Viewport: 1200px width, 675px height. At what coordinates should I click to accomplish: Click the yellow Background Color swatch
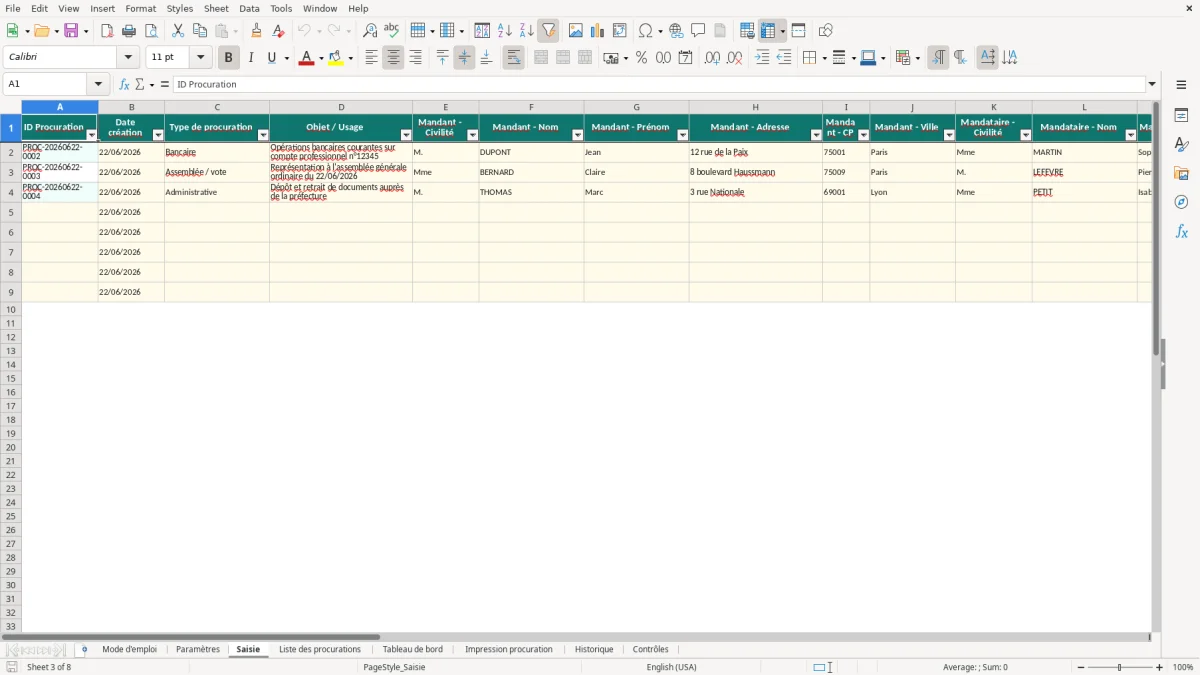pyautogui.click(x=335, y=58)
